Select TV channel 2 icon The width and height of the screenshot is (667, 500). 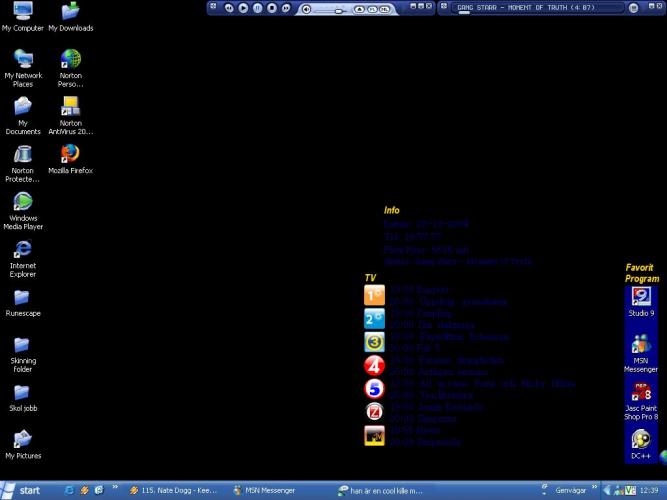tap(374, 319)
